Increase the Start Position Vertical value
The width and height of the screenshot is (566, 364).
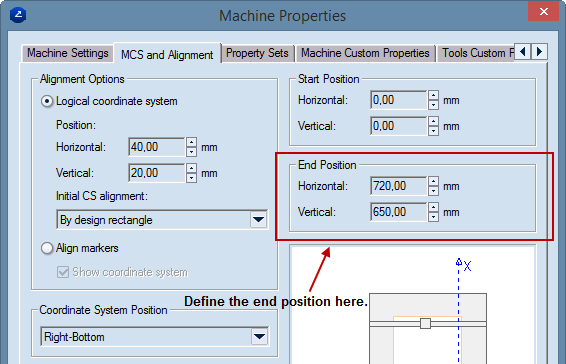[434, 121]
